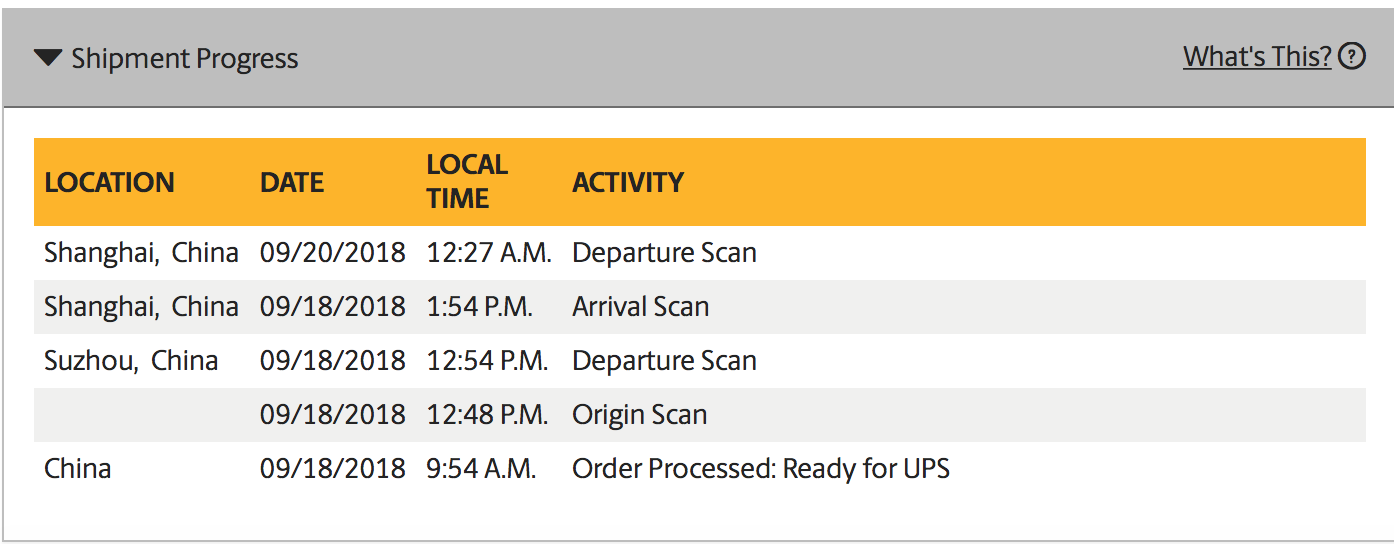Viewport: 1394px width, 544px height.
Task: Click the 12:54 P.M. time cell
Action: point(487,361)
